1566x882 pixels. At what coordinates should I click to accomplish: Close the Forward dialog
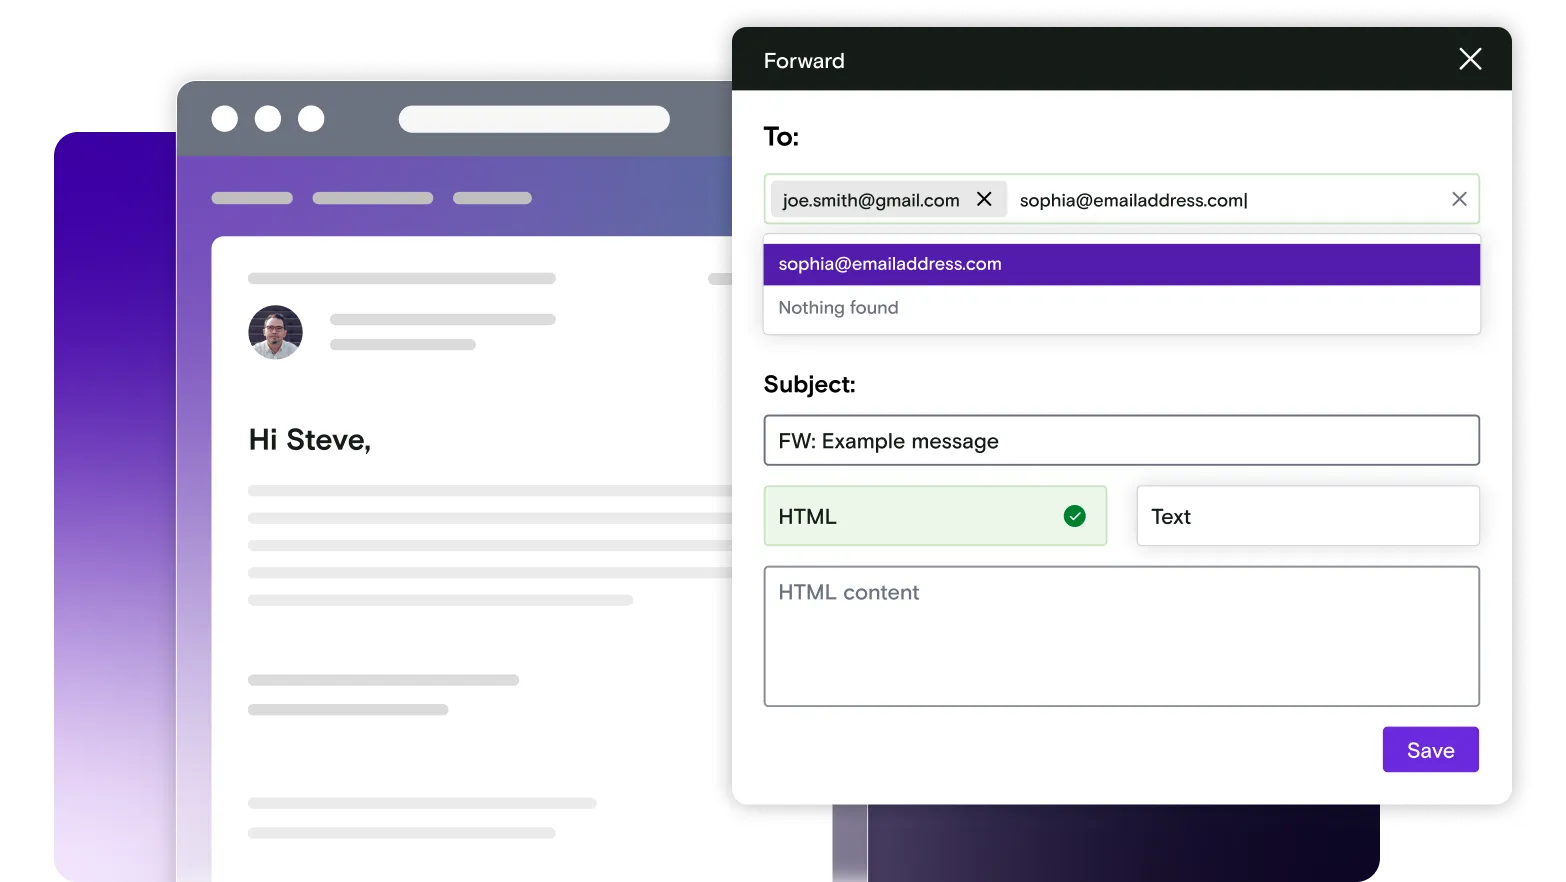[1469, 60]
